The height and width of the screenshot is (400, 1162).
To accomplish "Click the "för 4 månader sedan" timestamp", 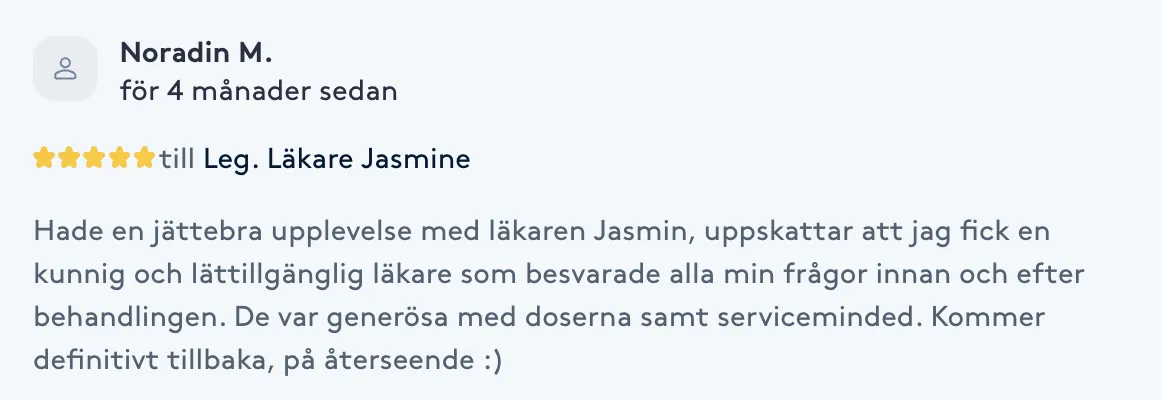I will (x=259, y=91).
